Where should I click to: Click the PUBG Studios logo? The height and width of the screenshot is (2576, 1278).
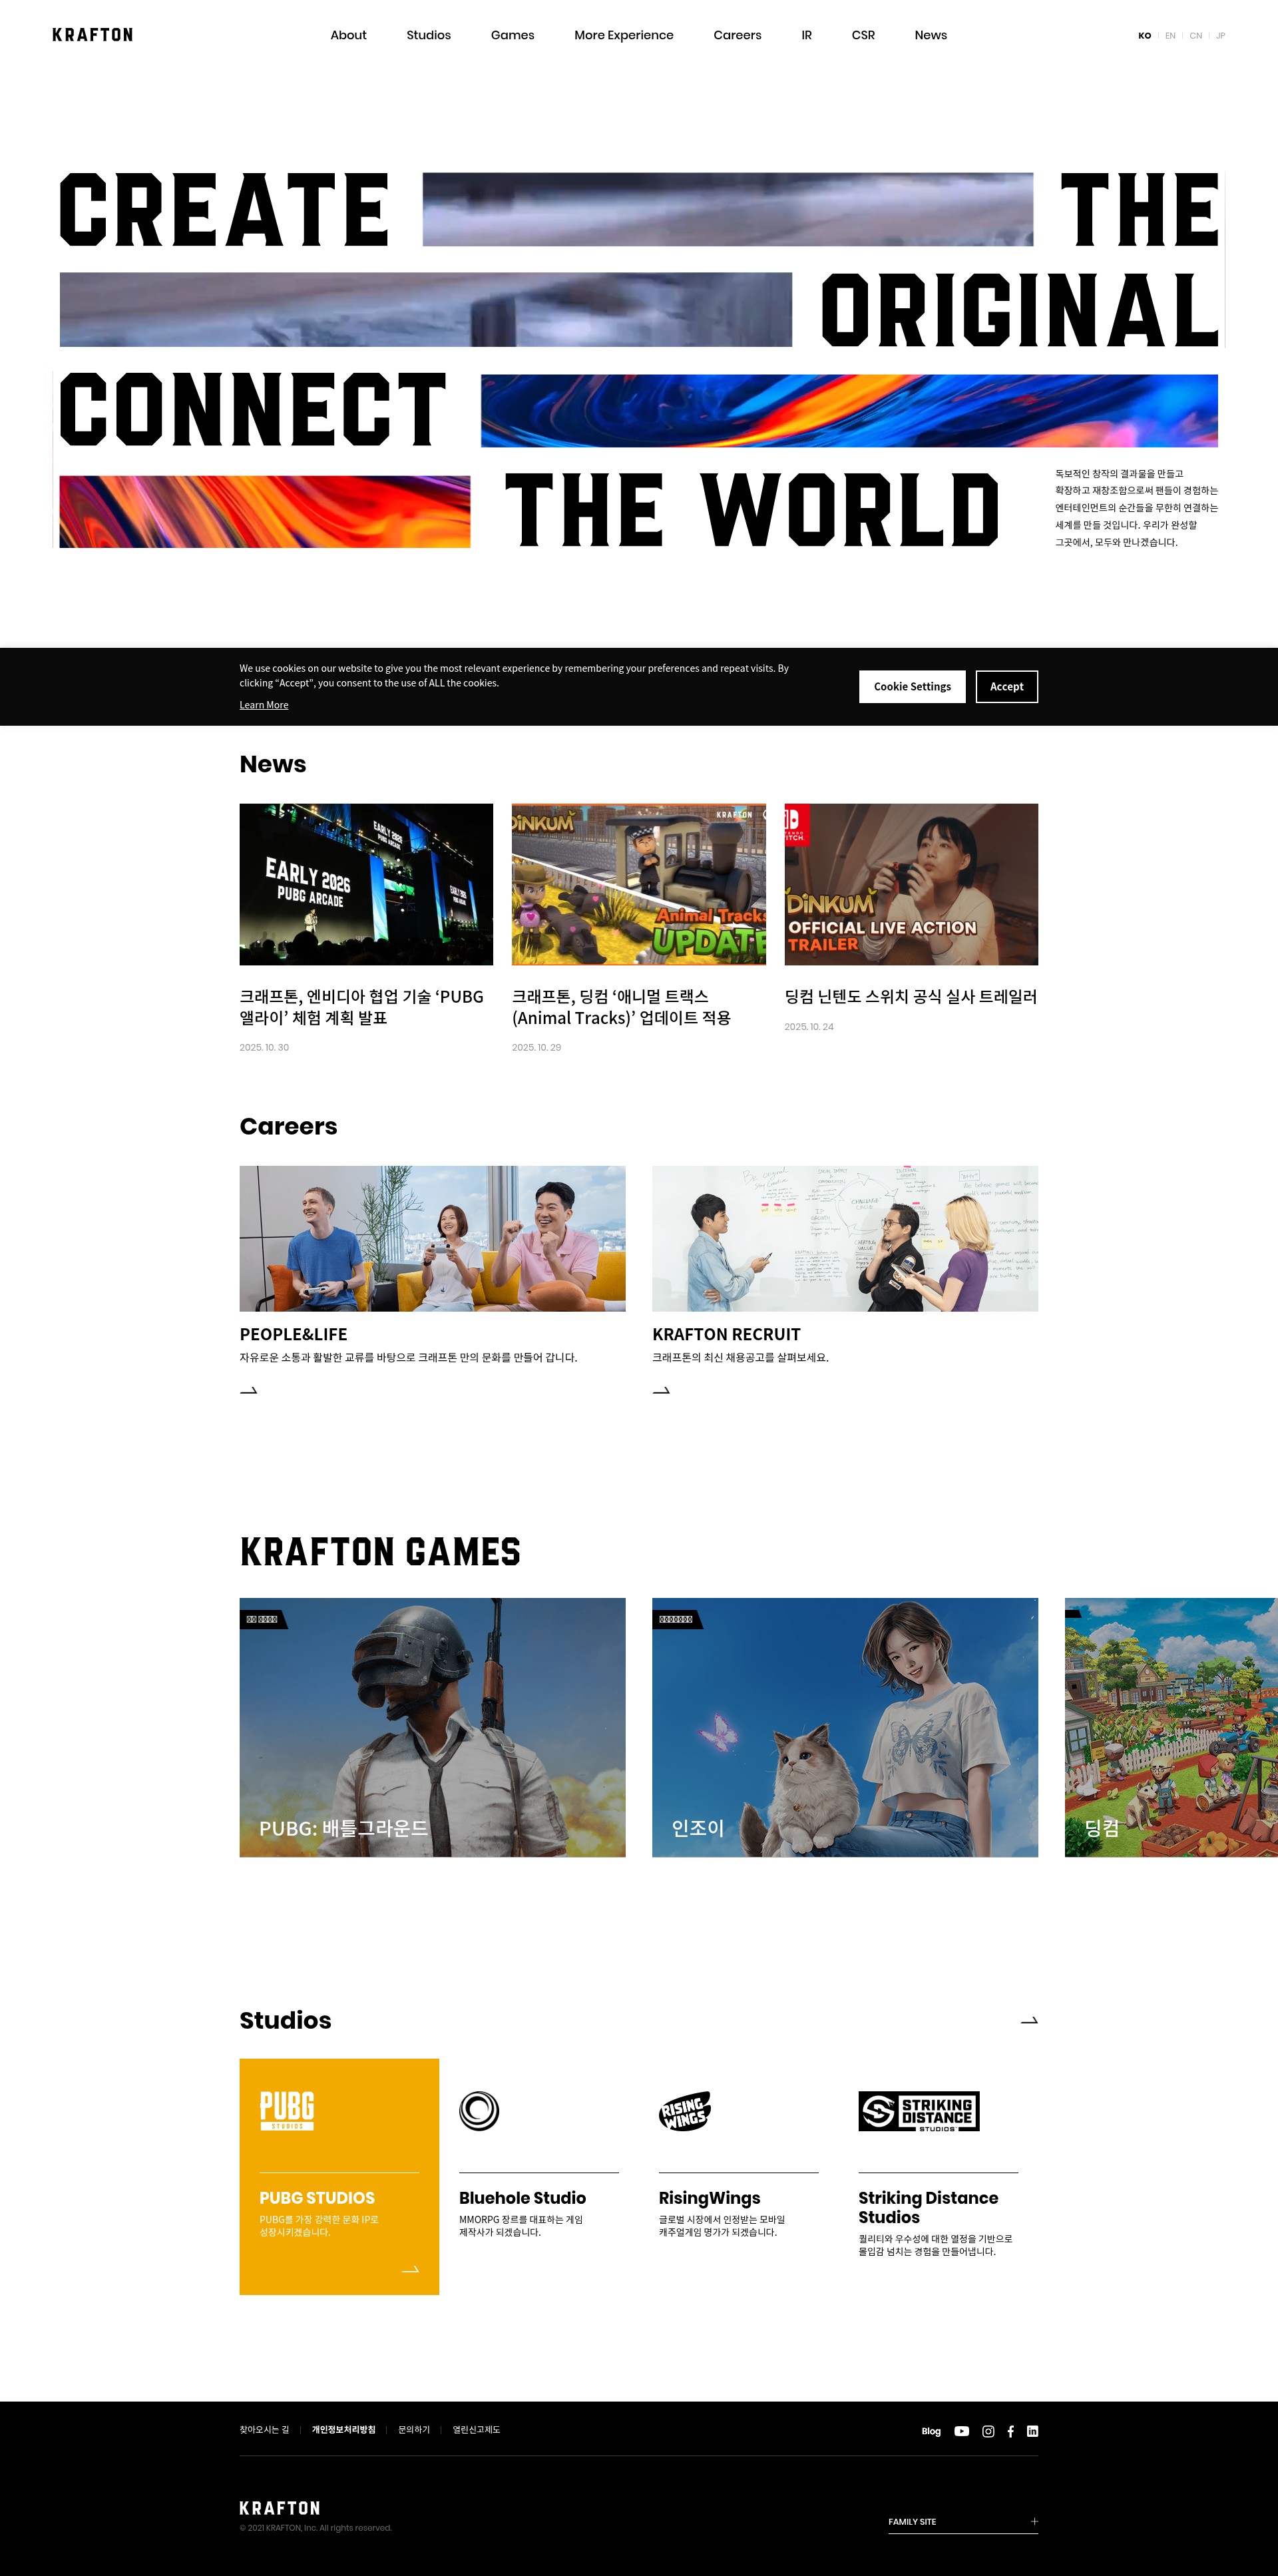tap(287, 2110)
